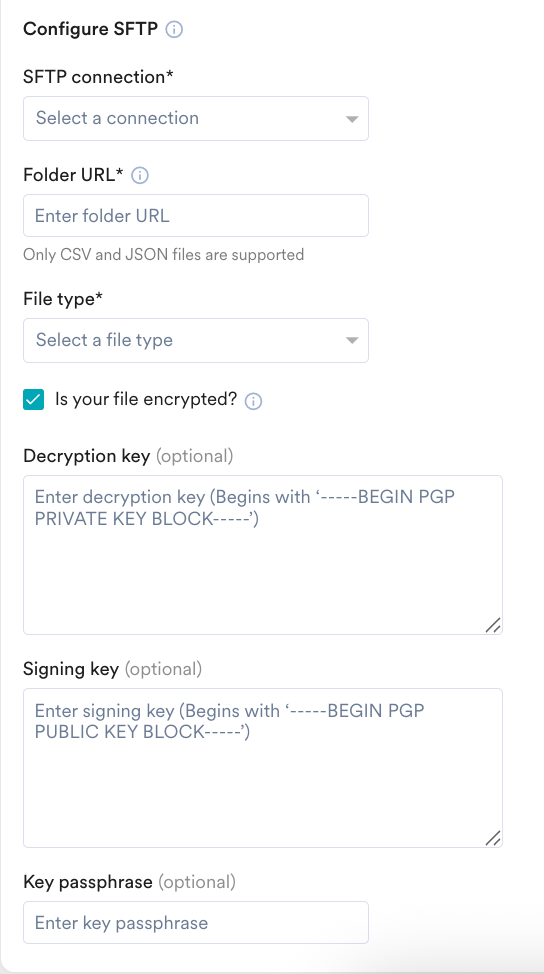Click the 'Signing key (optional)' label

point(112,669)
